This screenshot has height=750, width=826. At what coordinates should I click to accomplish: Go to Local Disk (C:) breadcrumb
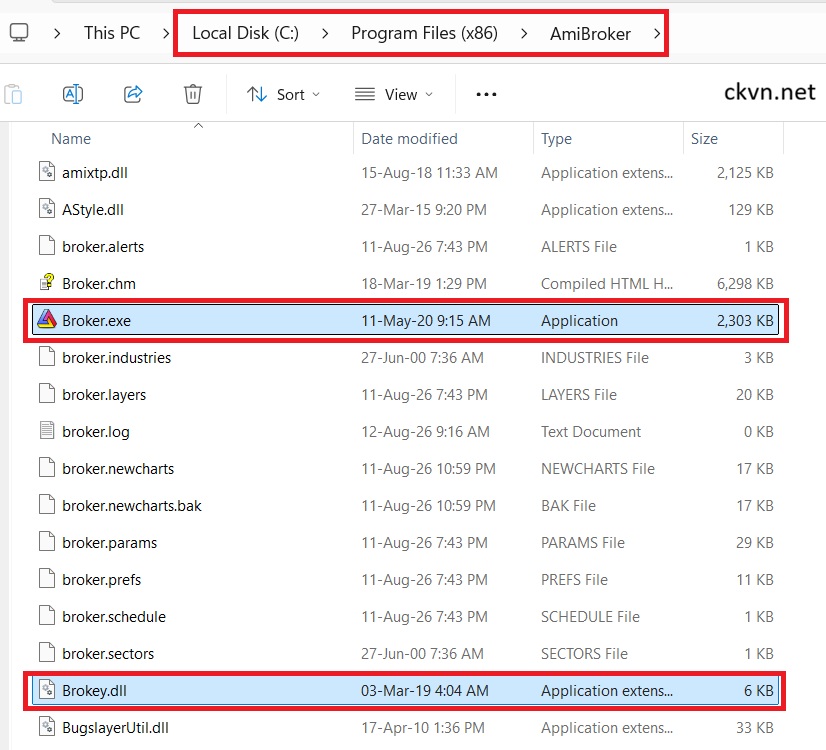pos(245,33)
